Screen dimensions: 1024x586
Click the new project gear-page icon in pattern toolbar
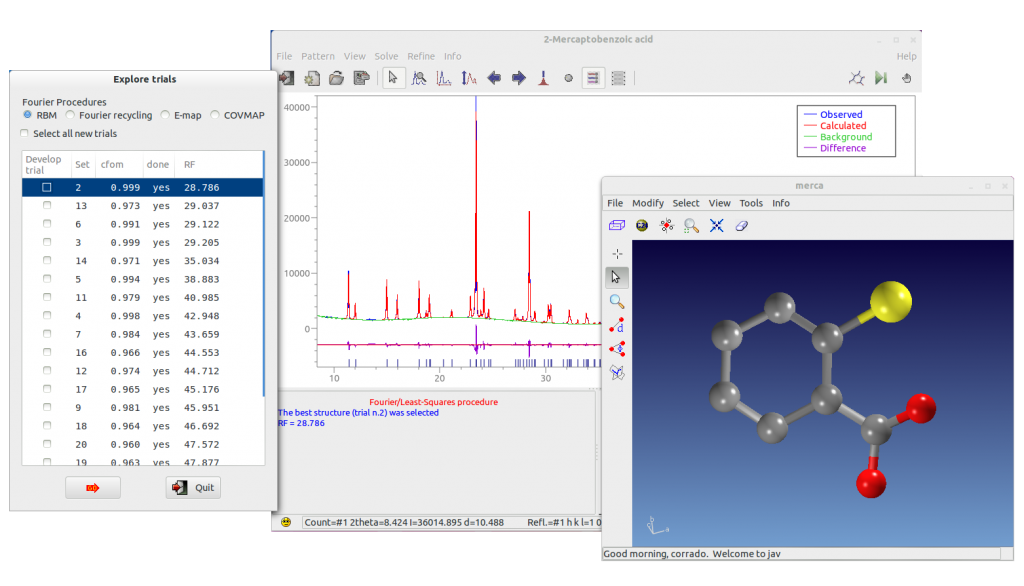[x=312, y=78]
